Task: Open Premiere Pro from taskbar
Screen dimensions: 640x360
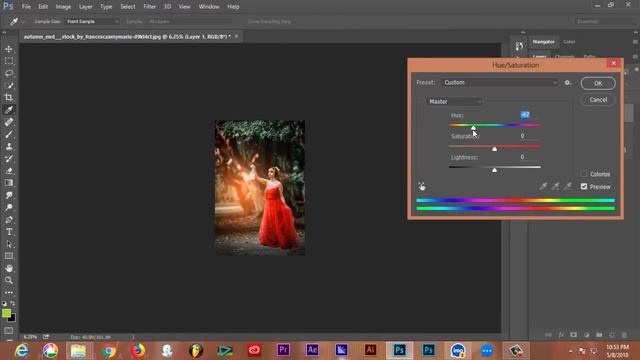Action: coord(283,350)
